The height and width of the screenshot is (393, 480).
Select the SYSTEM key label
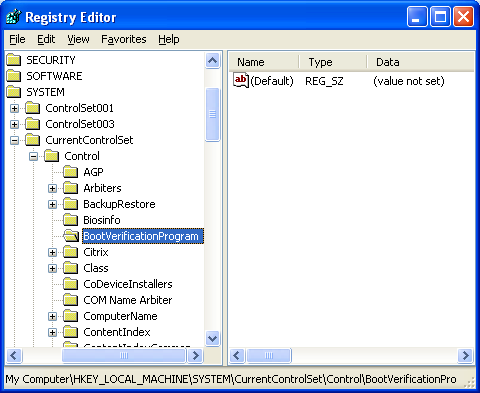click(45, 92)
